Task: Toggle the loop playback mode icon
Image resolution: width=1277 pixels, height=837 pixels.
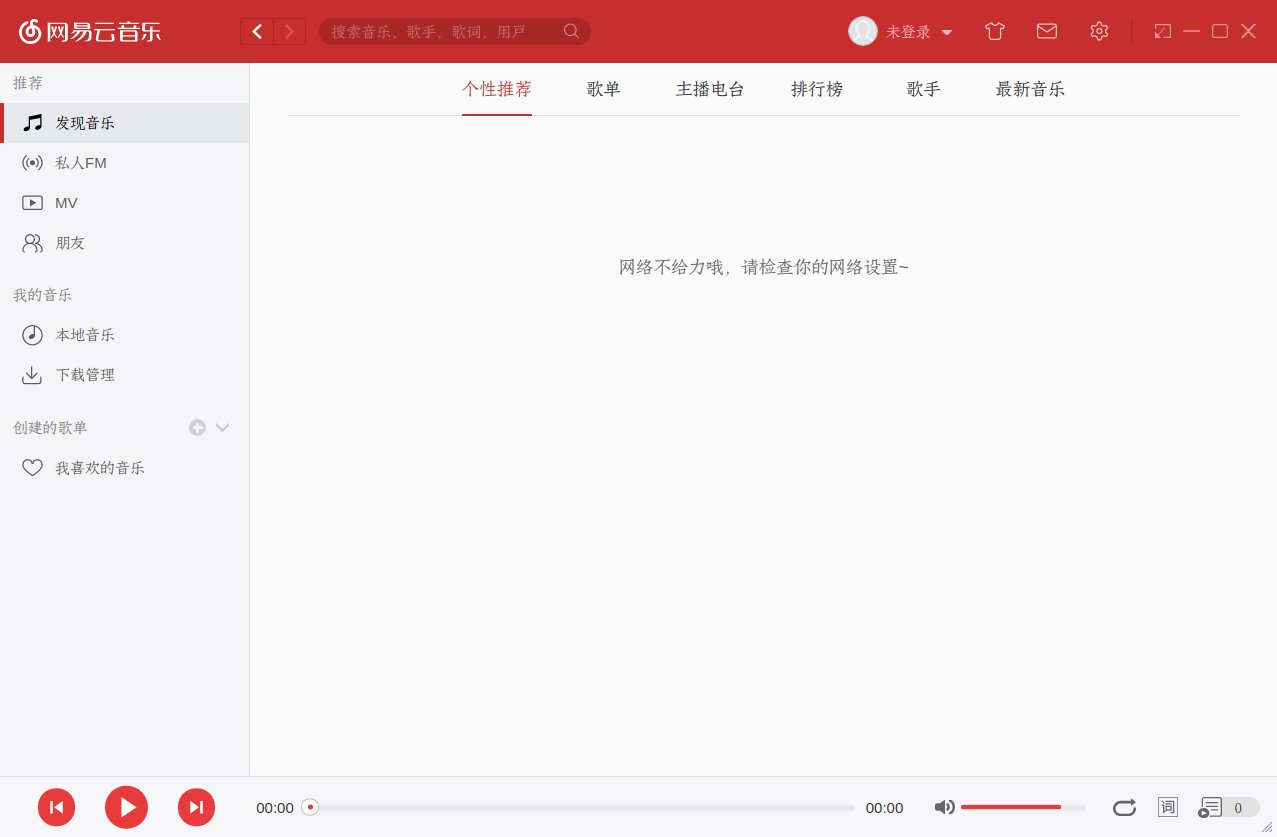Action: pyautogui.click(x=1124, y=807)
